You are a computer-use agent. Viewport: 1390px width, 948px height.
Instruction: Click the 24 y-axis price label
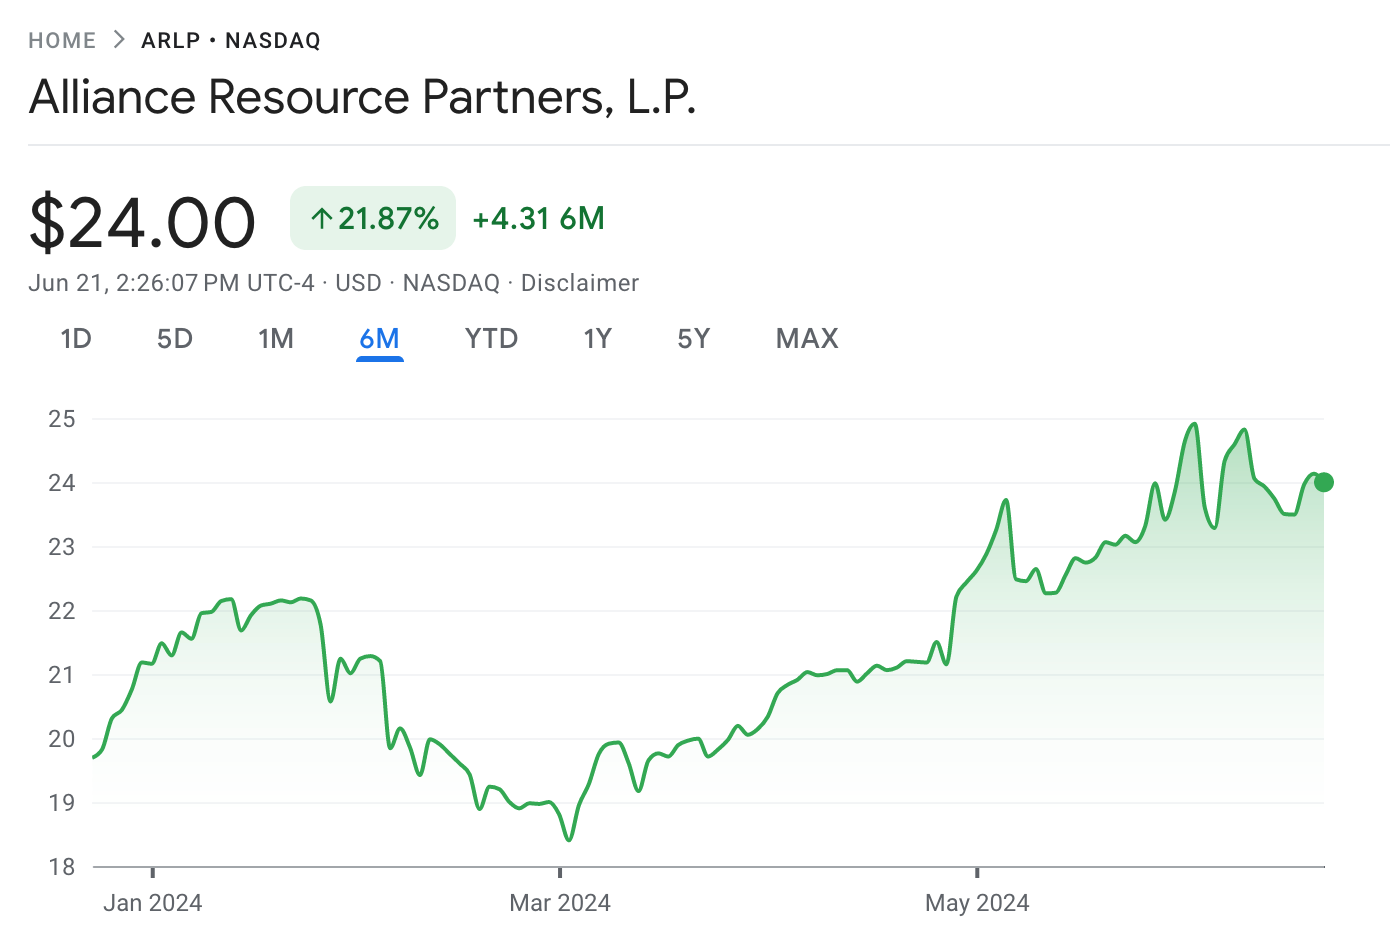62,483
